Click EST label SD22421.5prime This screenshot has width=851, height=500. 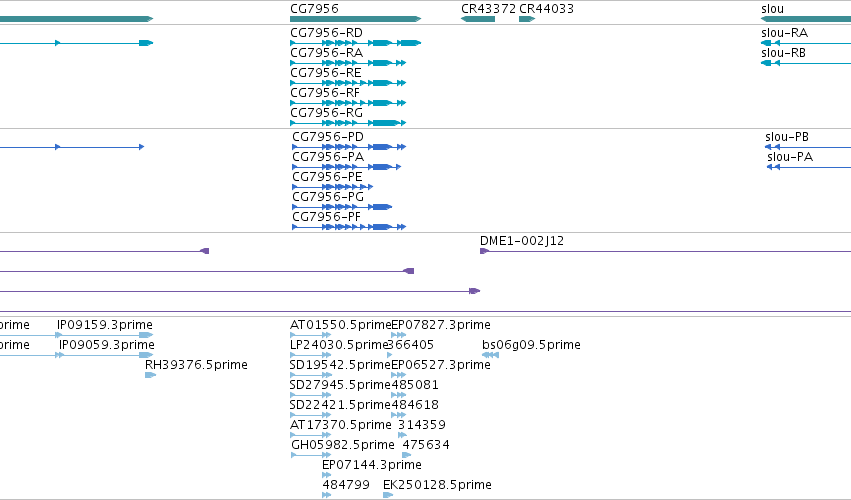tap(340, 405)
